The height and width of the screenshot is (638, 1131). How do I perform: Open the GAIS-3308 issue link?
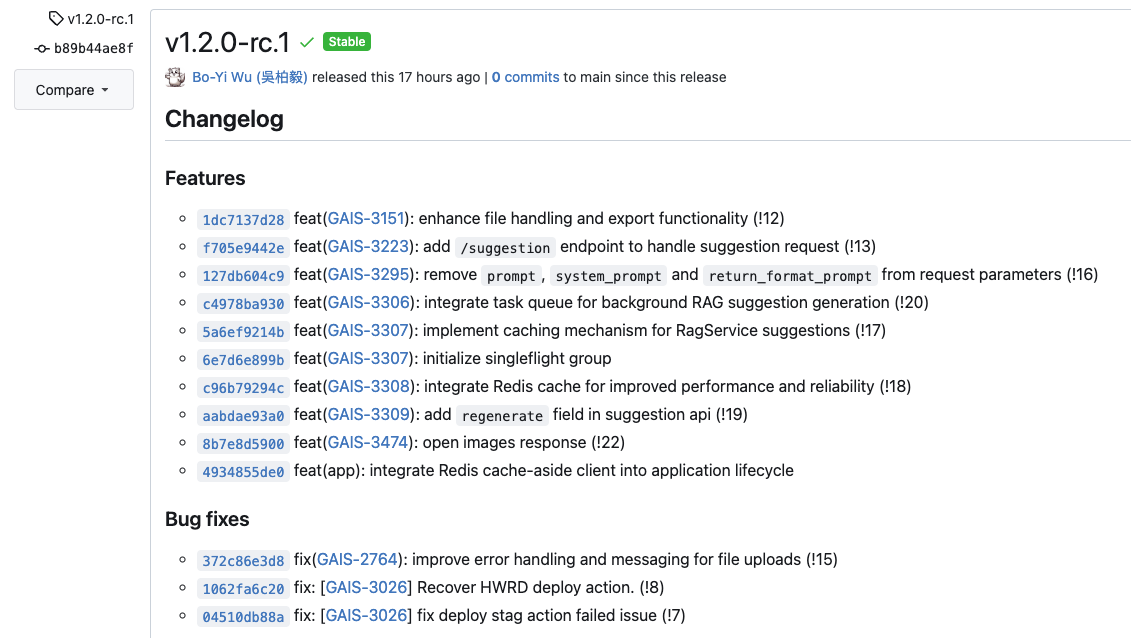(368, 386)
